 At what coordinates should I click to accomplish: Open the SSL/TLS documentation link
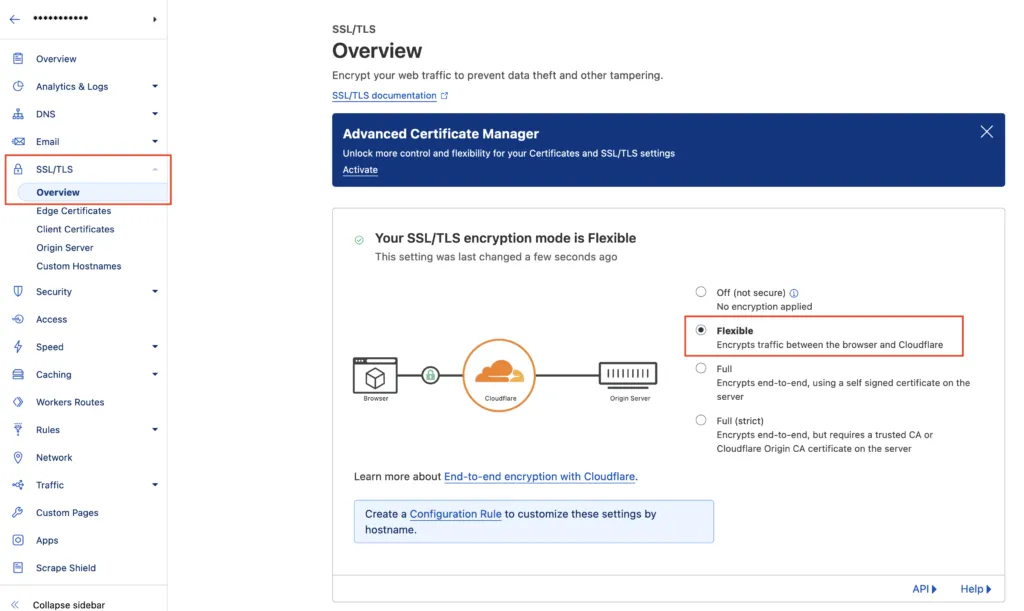[x=384, y=96]
